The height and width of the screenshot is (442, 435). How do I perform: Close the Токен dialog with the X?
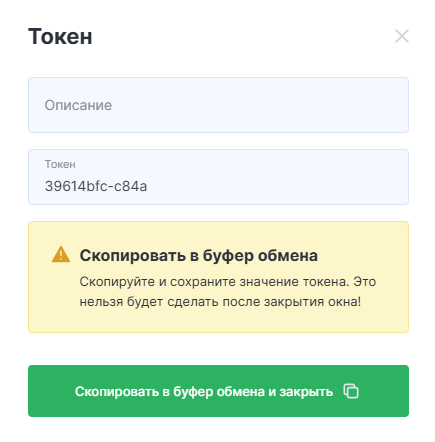click(402, 36)
